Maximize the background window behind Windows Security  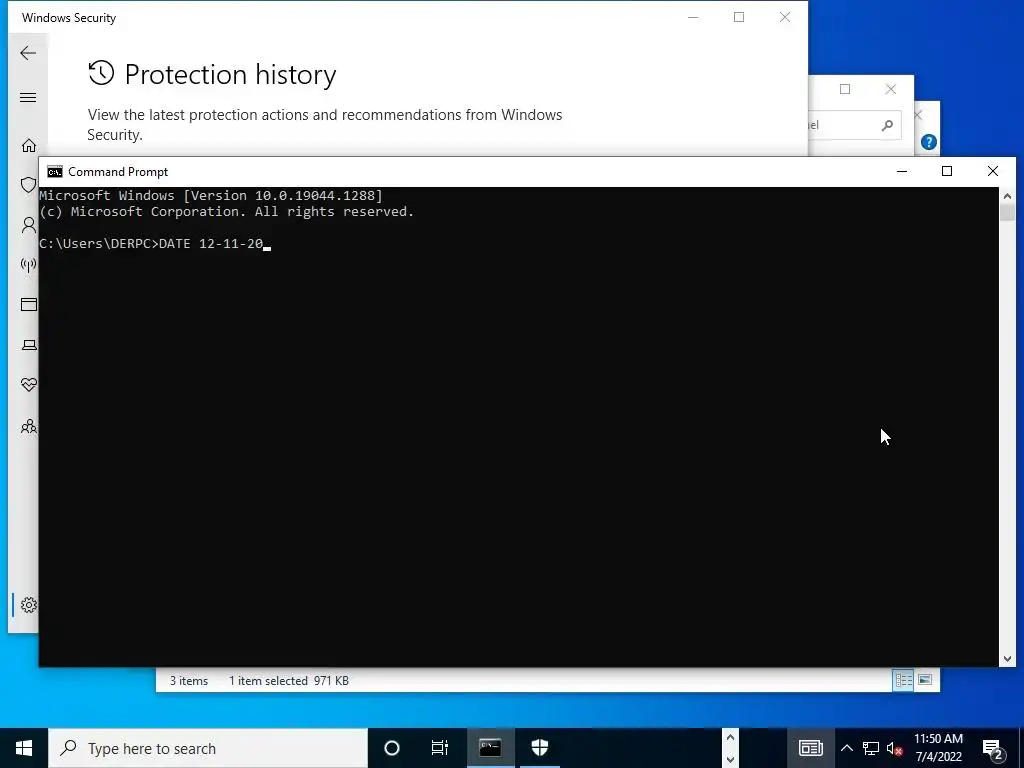[845, 89]
